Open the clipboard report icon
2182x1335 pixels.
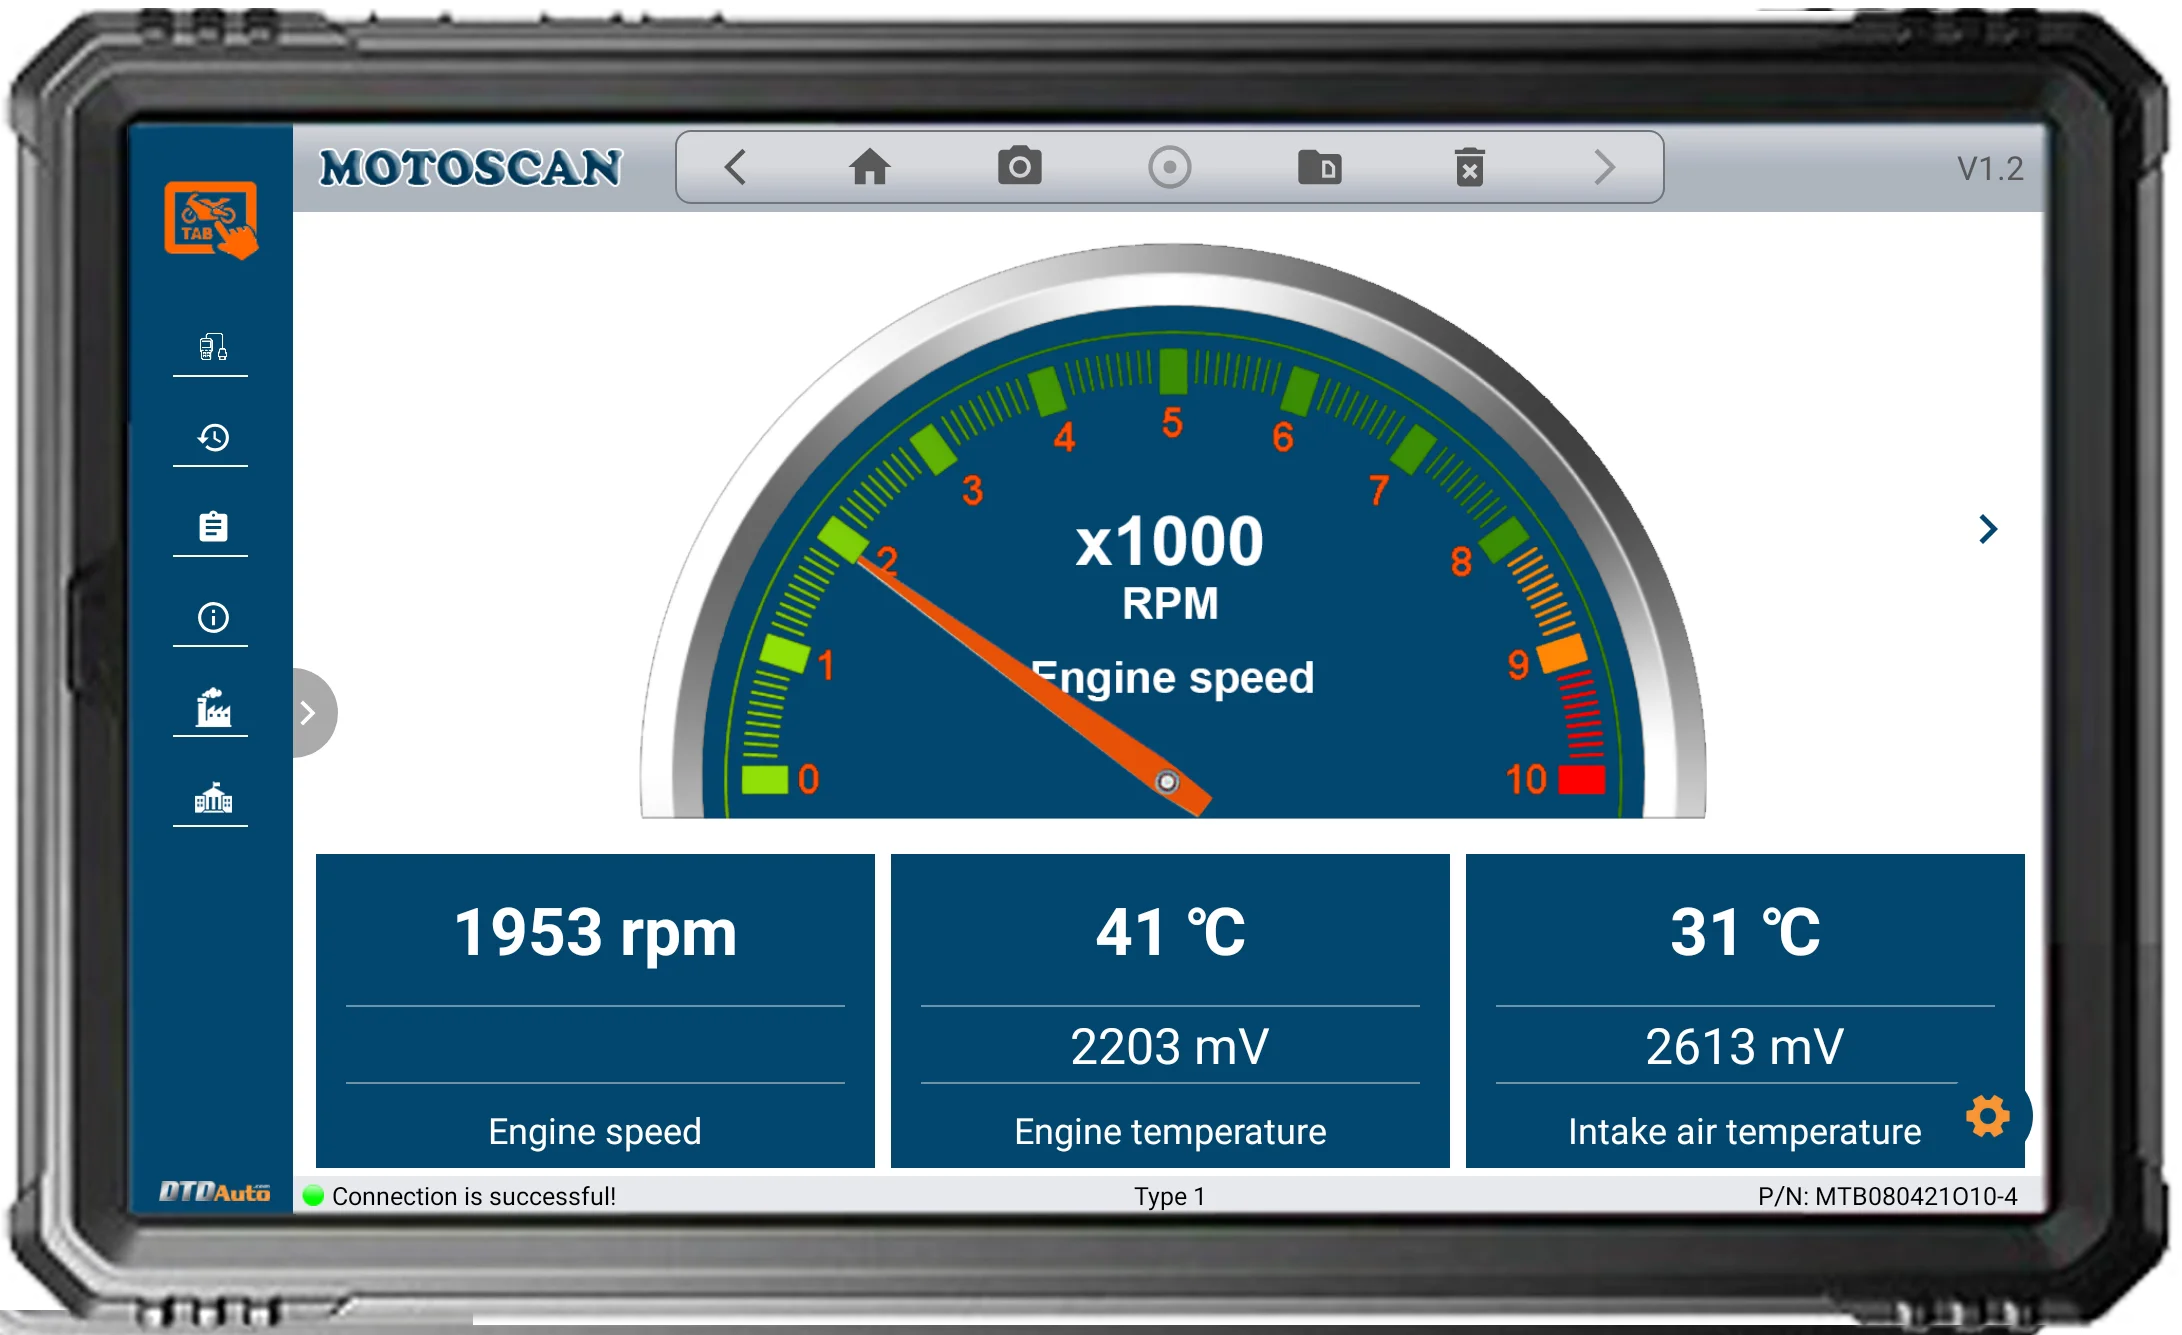[x=212, y=526]
